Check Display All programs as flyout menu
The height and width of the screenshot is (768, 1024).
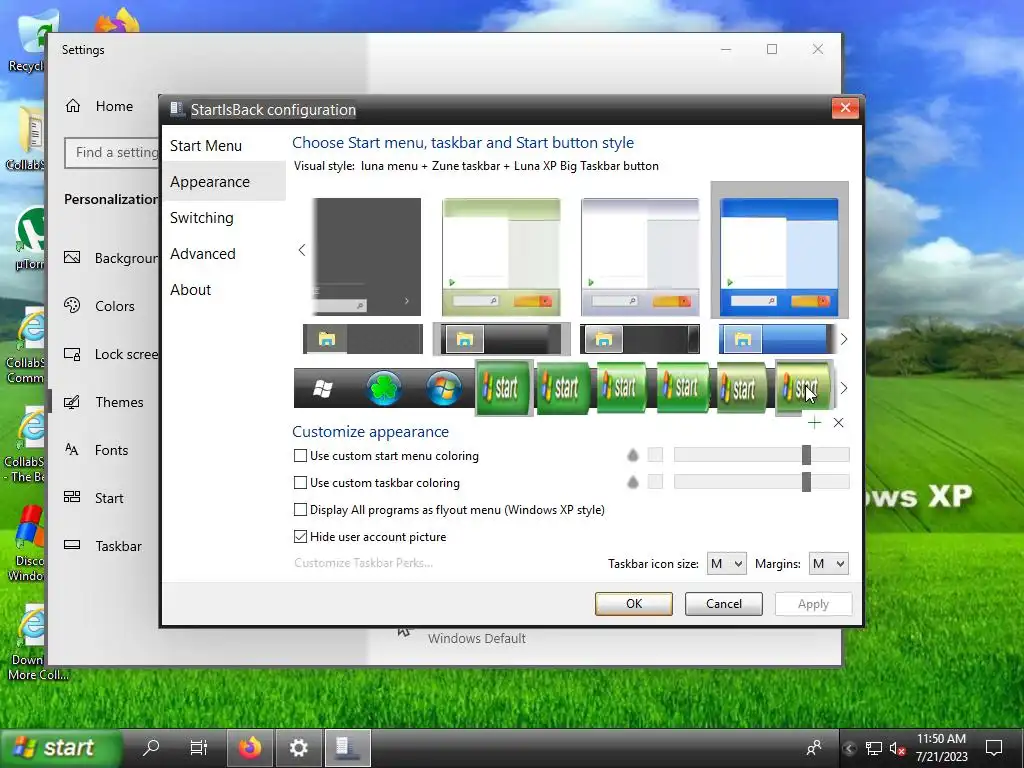(x=300, y=509)
